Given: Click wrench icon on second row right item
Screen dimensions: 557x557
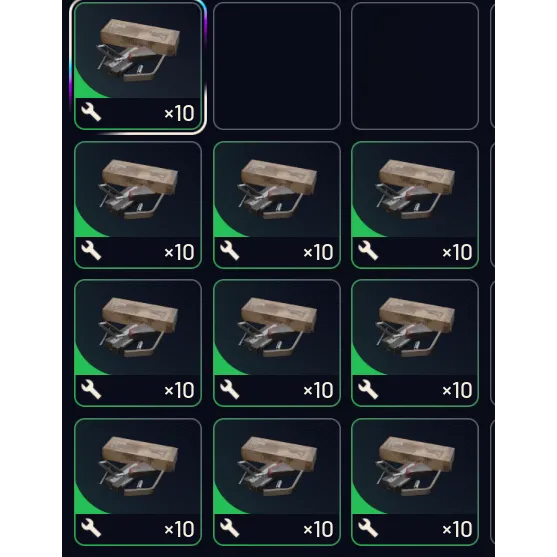Looking at the screenshot, I should [368, 251].
